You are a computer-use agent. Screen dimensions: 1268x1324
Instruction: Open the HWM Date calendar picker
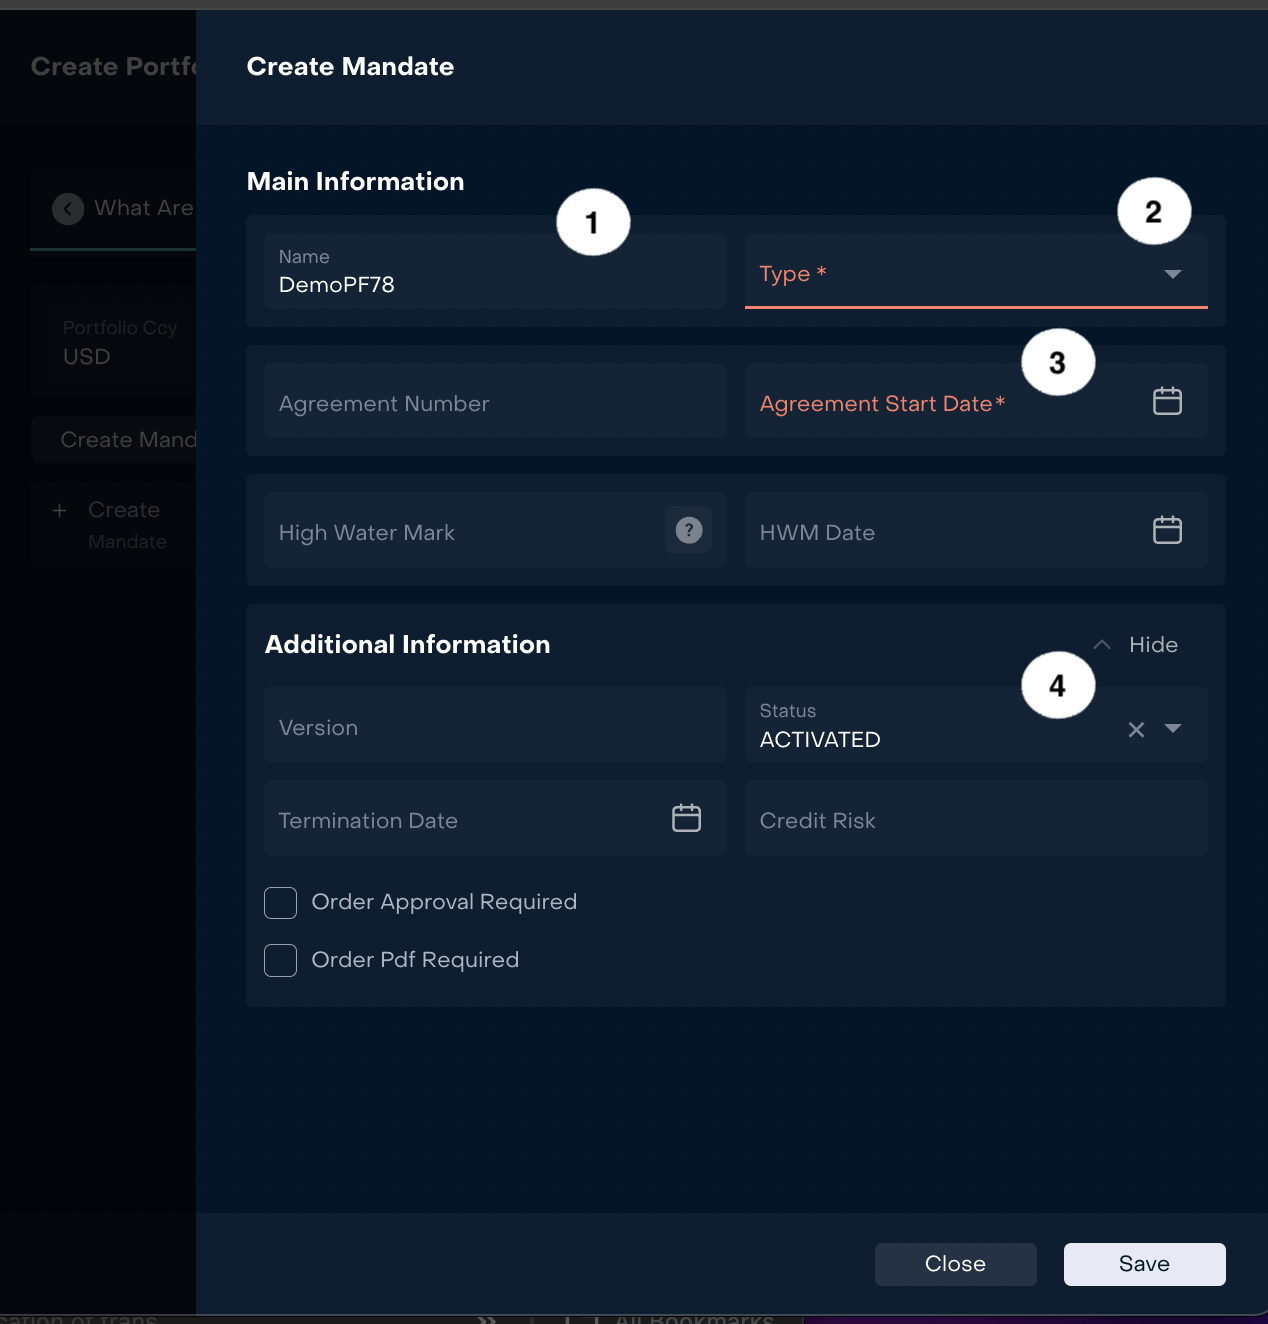[1167, 530]
